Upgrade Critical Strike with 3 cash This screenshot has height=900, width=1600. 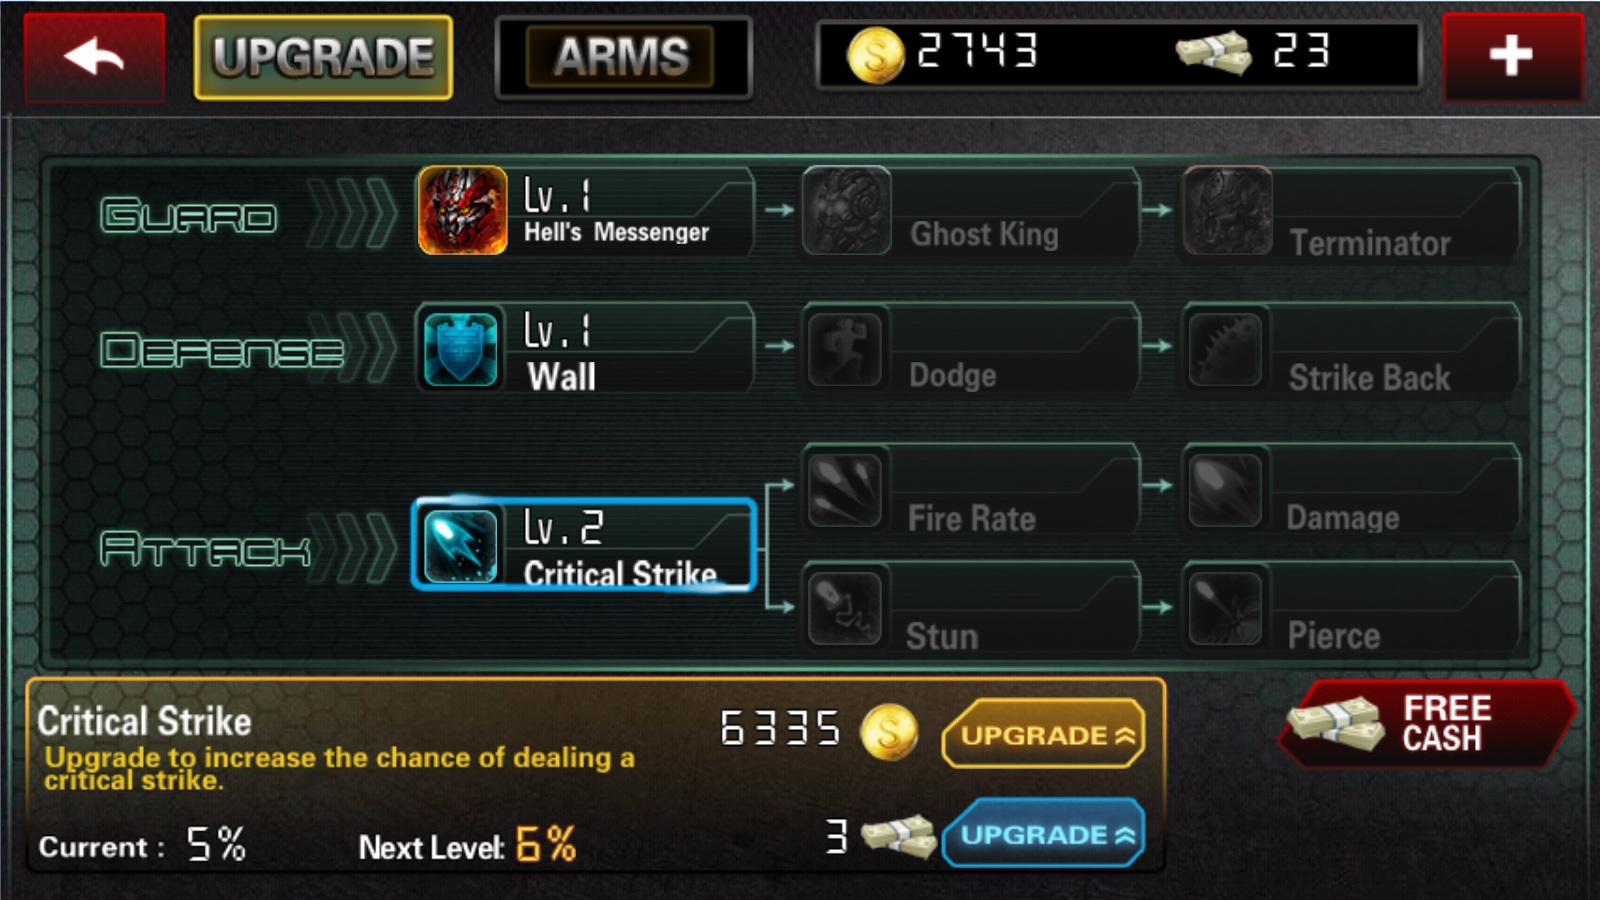click(x=1043, y=833)
